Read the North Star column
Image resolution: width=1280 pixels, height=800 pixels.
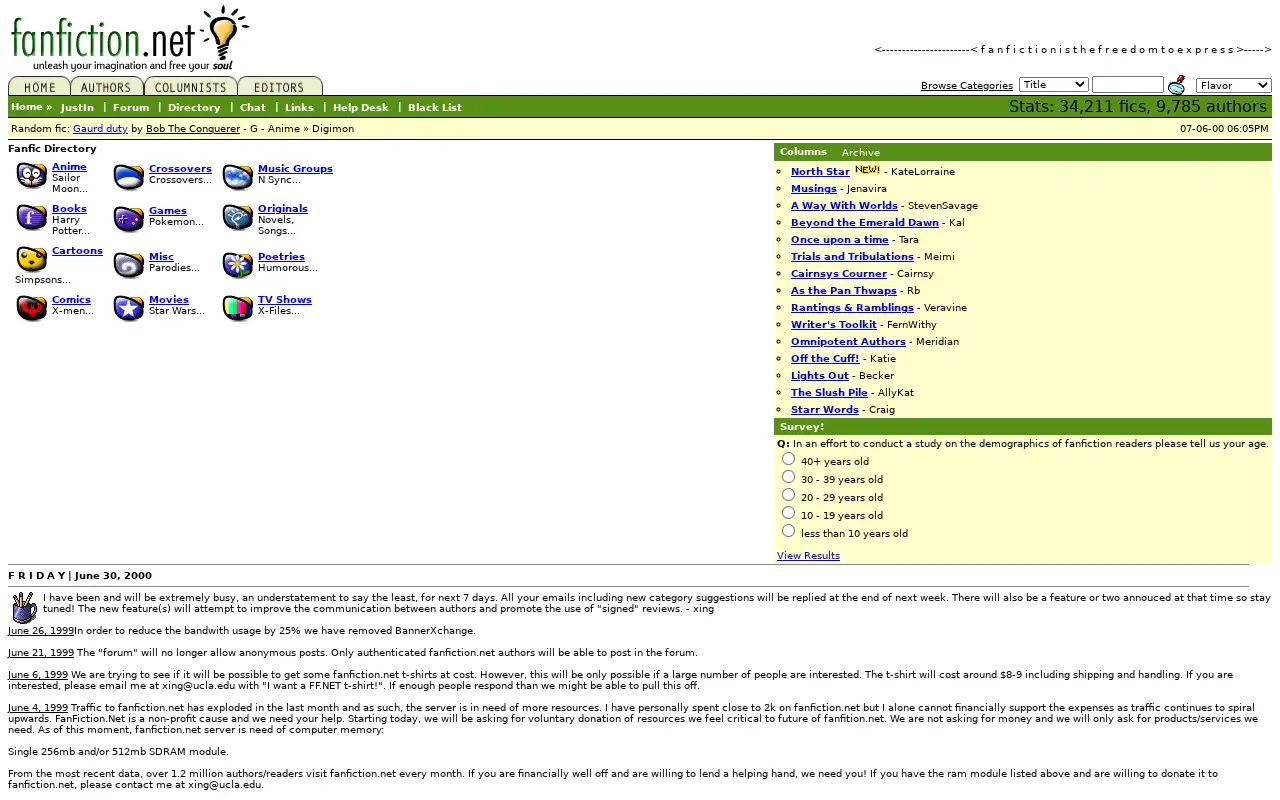point(820,172)
